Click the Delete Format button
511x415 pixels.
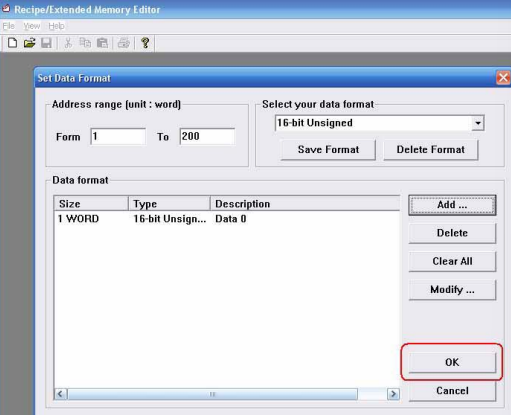pos(431,150)
